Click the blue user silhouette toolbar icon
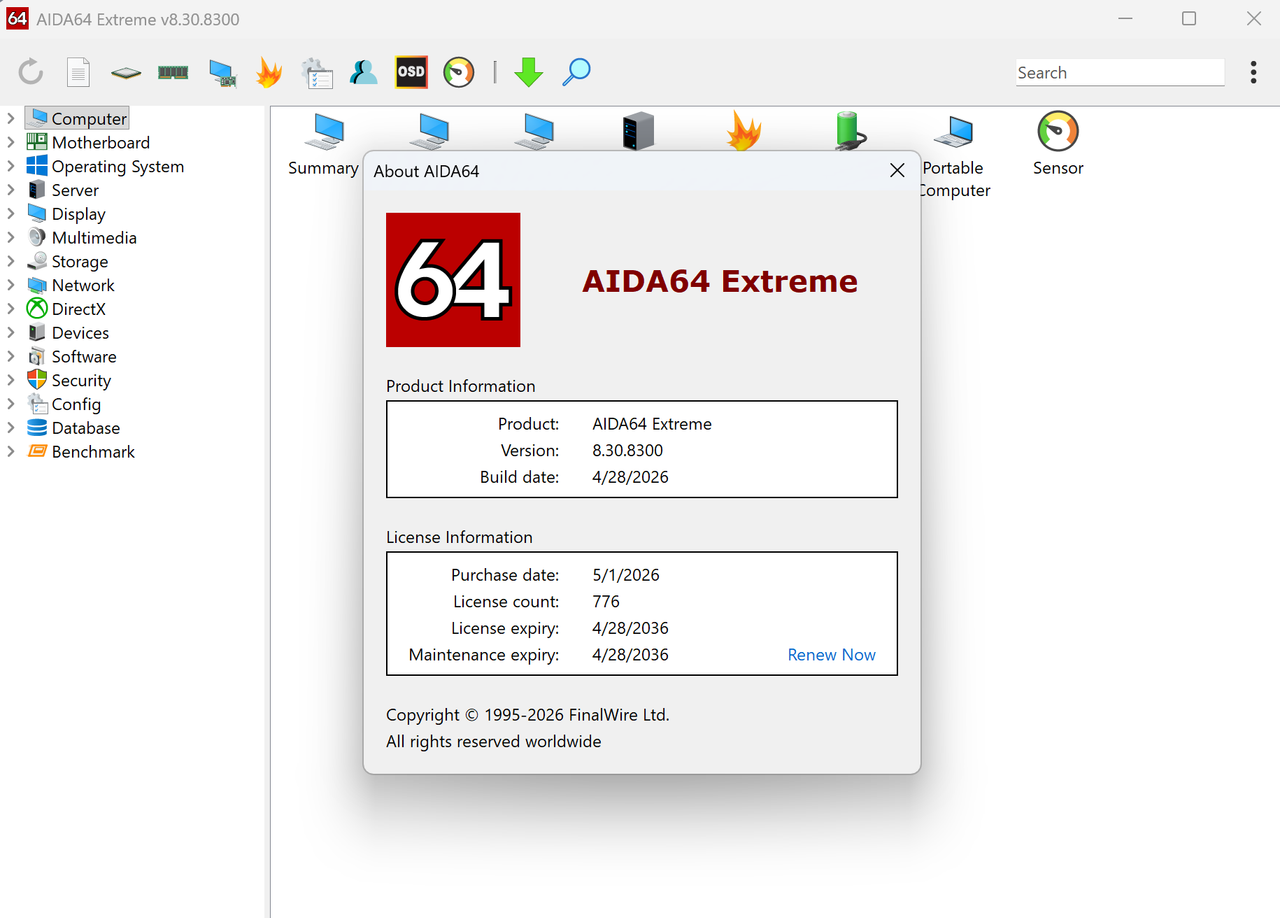 (x=364, y=72)
